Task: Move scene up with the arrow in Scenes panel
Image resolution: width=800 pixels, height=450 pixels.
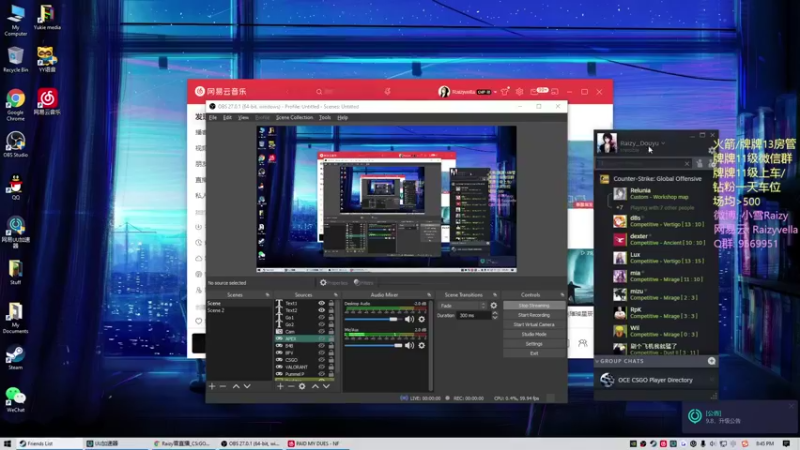Action: (x=236, y=386)
